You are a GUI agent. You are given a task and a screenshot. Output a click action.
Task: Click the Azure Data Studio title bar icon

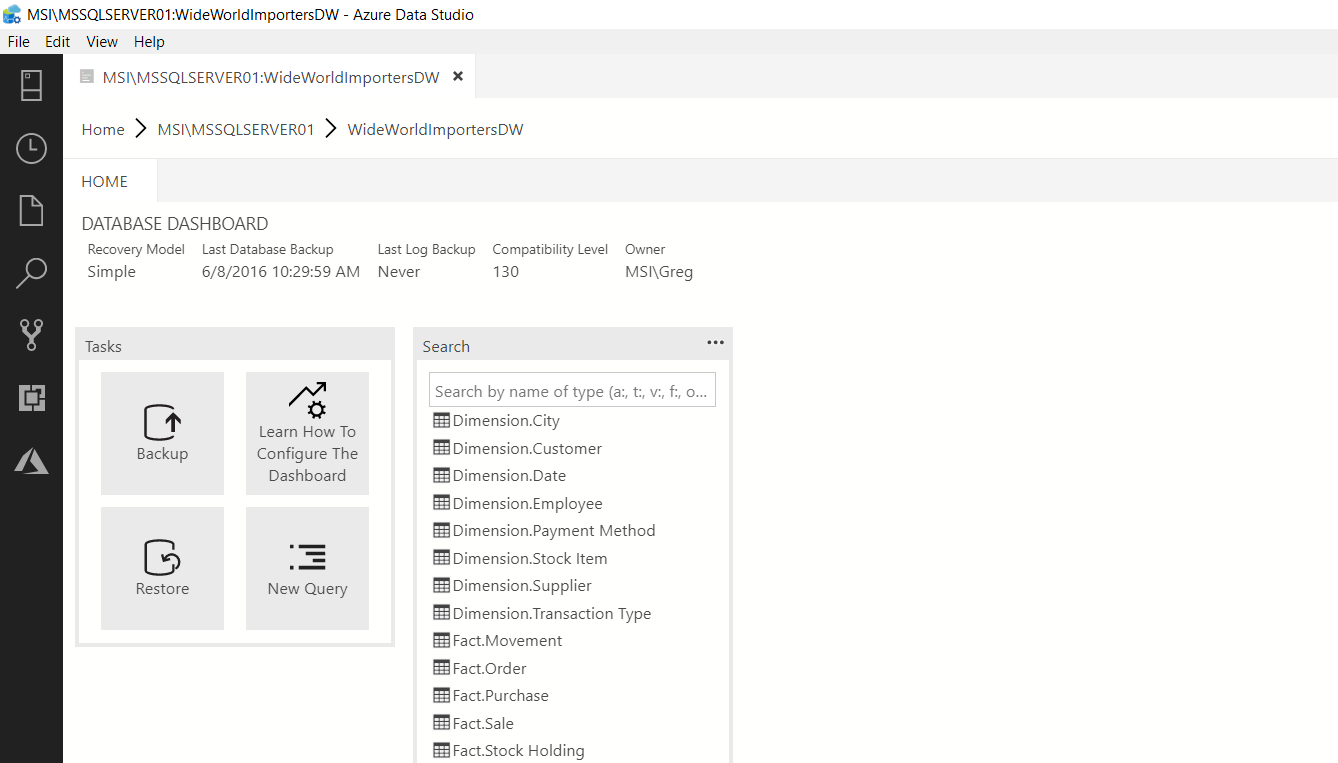click(13, 14)
